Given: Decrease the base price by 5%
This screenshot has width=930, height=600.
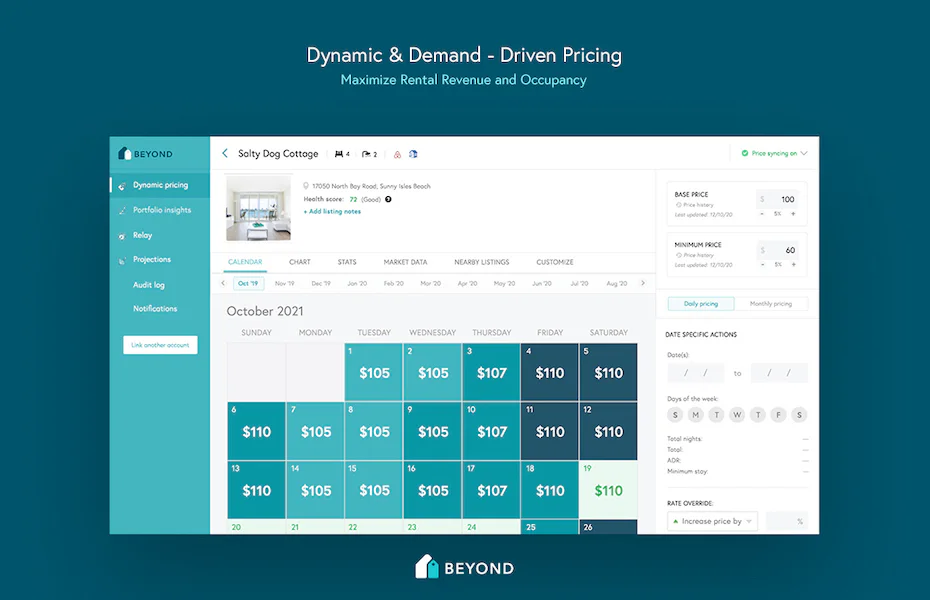Looking at the screenshot, I should 763,214.
